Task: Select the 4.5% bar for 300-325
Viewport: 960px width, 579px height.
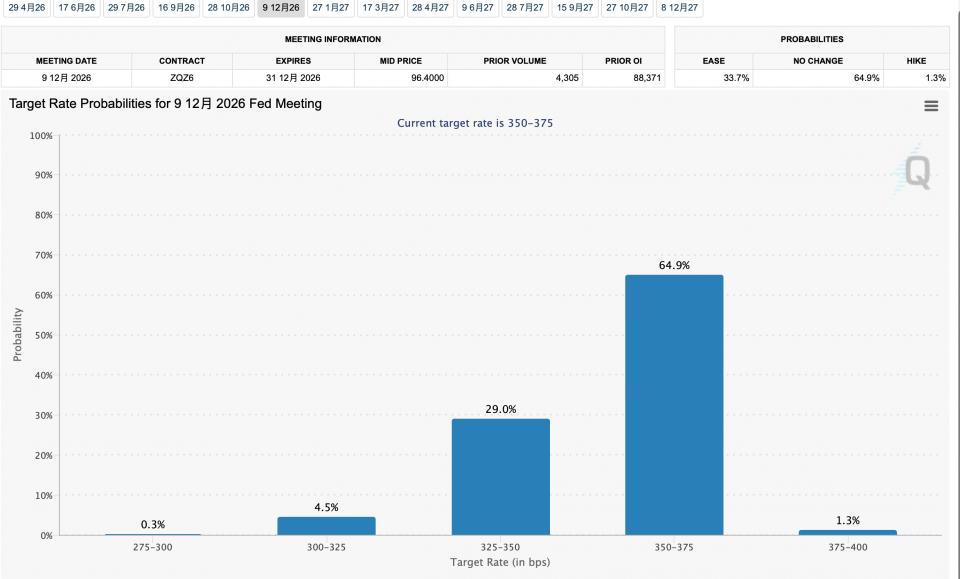Action: [326, 526]
